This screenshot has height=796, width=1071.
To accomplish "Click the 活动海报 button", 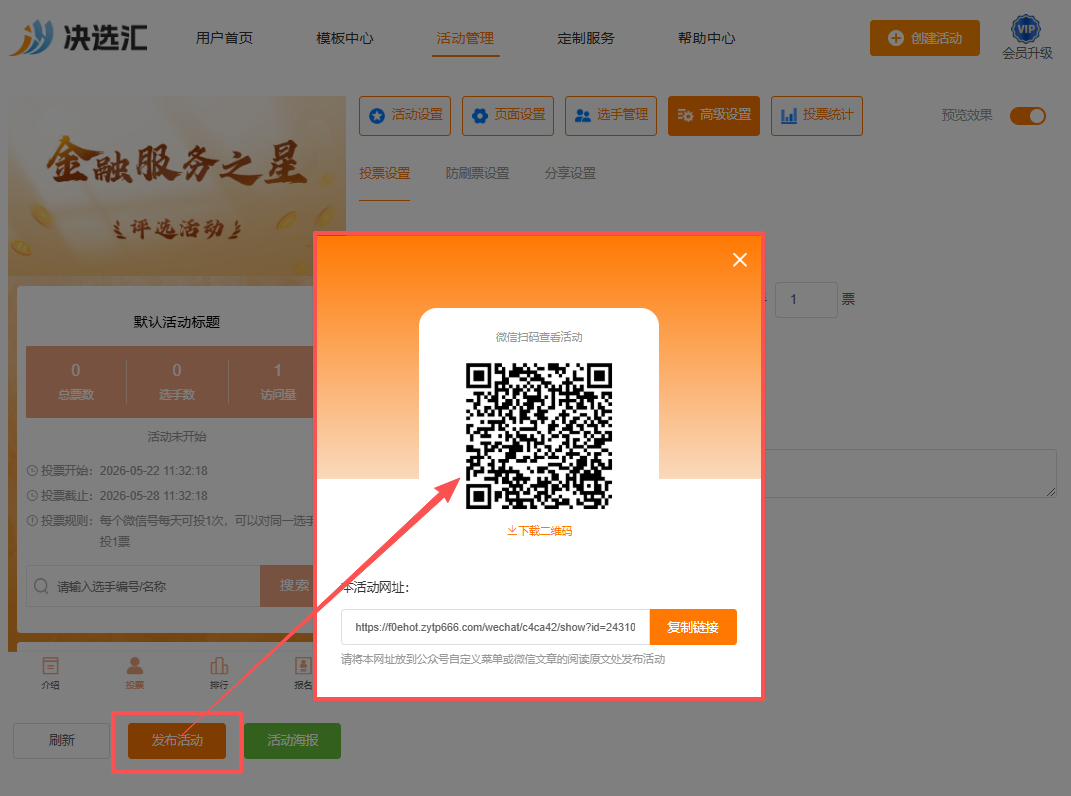I will (292, 741).
